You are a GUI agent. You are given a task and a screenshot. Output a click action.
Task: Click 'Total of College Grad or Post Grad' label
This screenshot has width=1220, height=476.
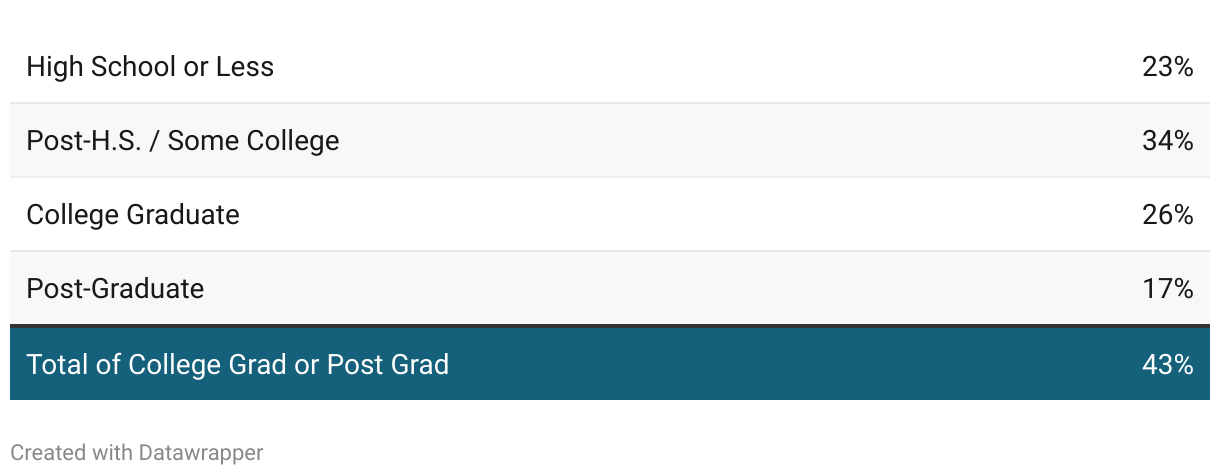238,364
